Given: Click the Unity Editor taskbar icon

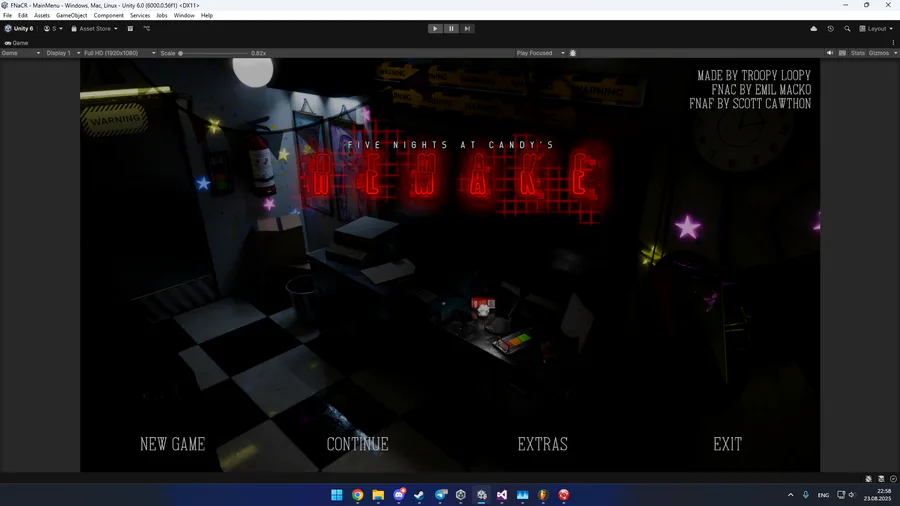Looking at the screenshot, I should coord(482,495).
